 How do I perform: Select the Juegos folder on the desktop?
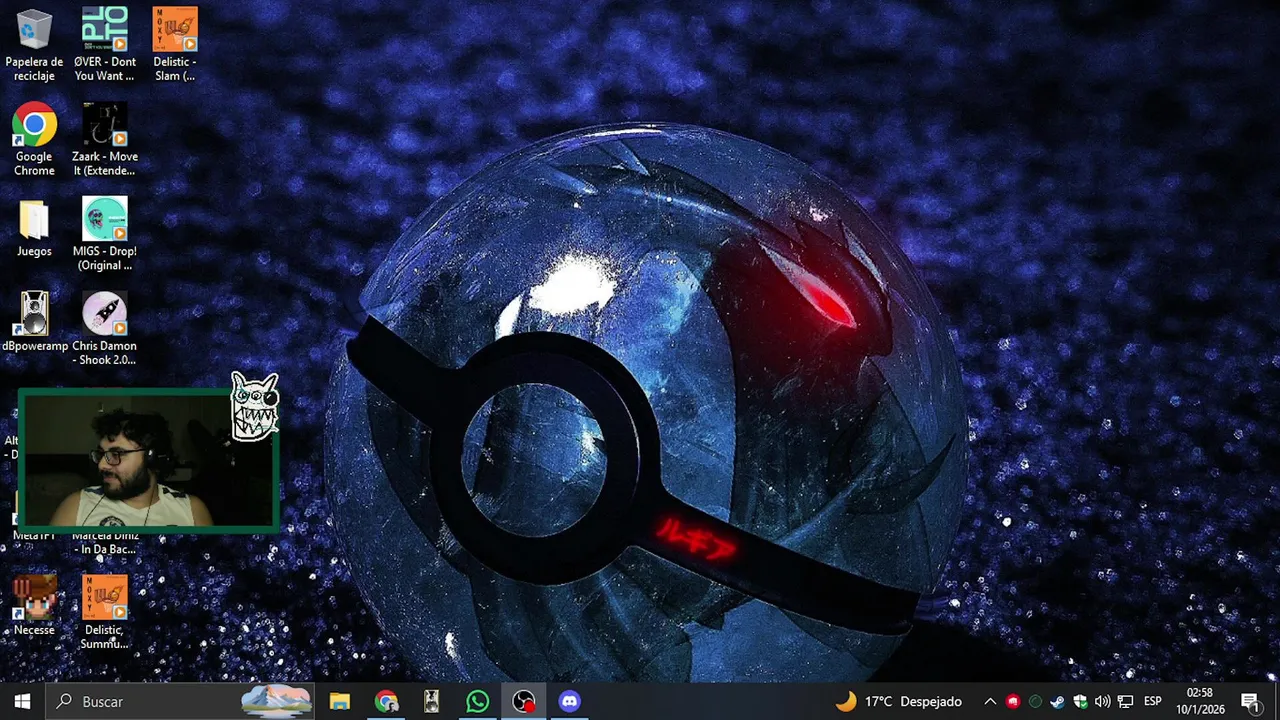(34, 229)
